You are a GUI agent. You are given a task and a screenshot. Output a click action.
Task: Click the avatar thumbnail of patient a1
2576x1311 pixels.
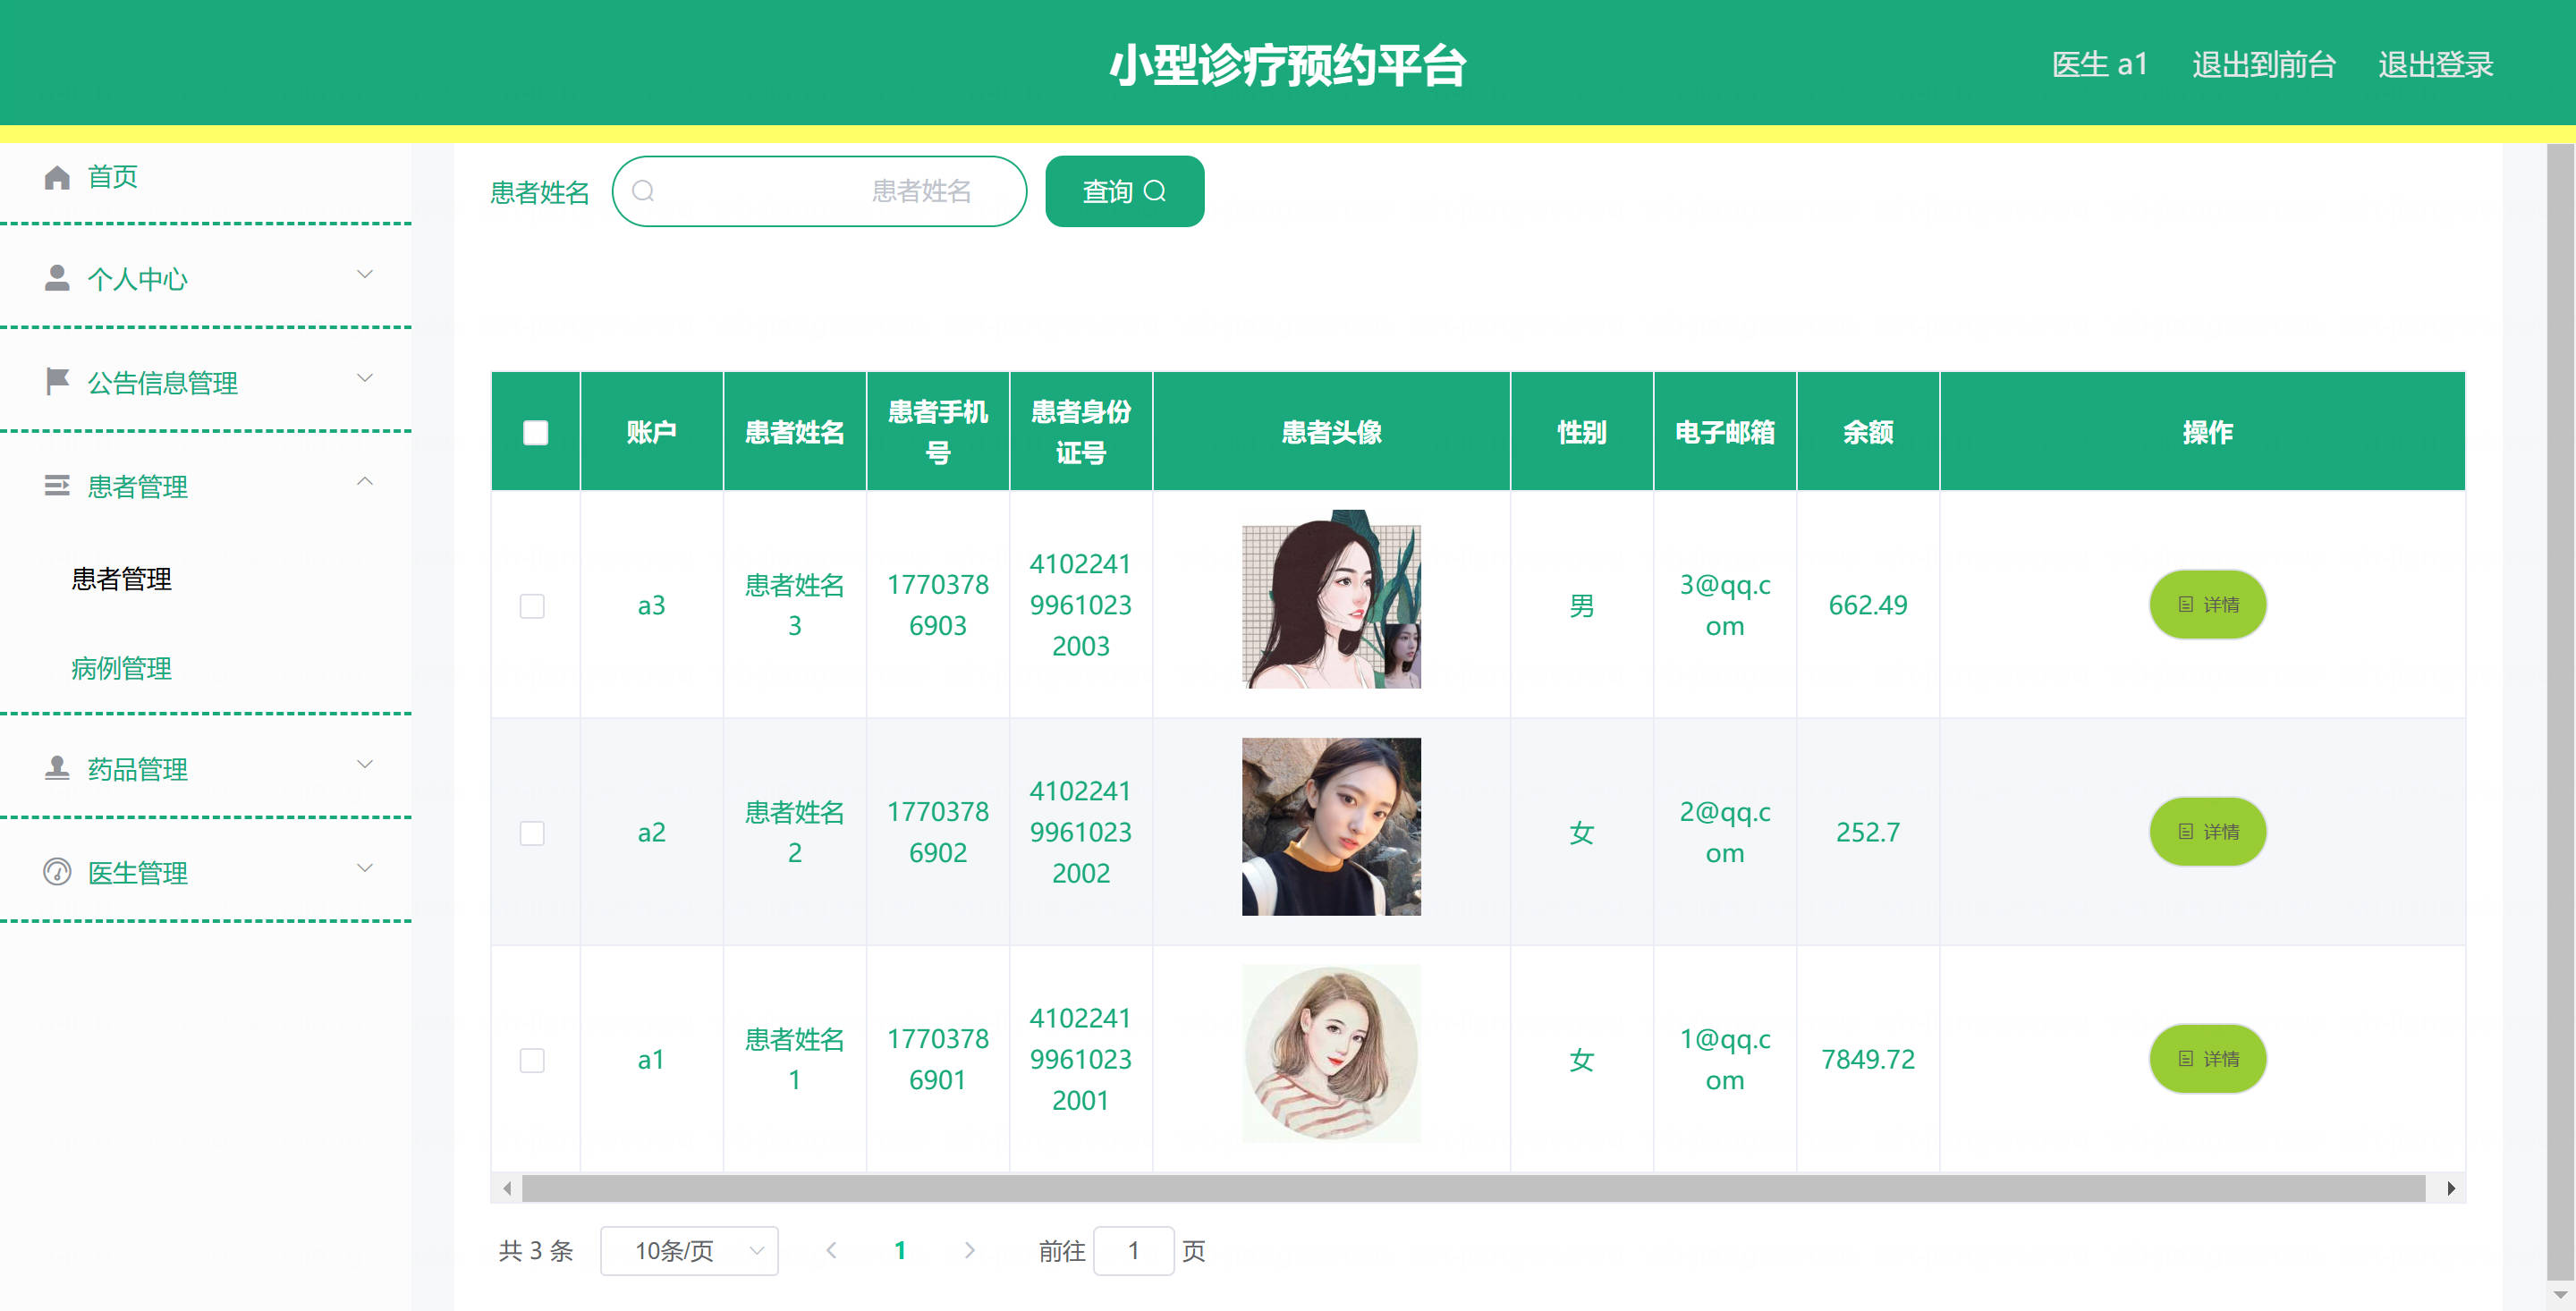(x=1331, y=1054)
